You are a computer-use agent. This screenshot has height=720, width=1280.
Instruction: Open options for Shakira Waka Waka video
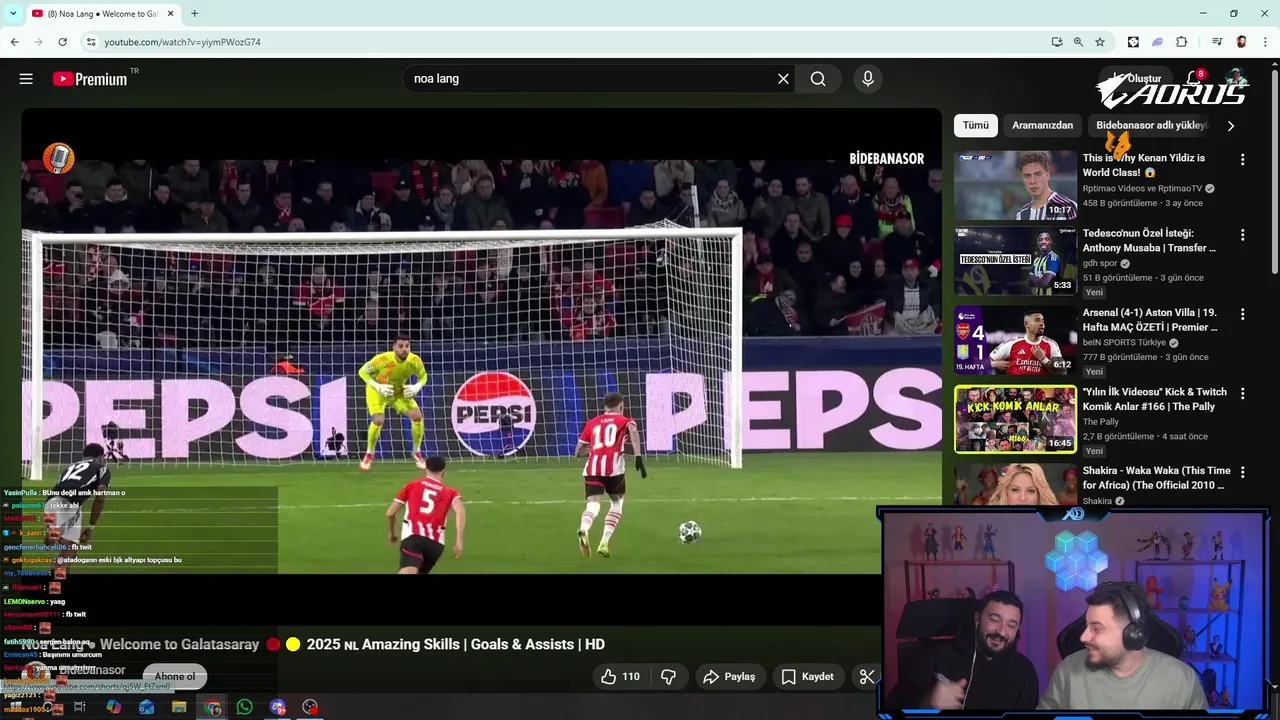pos(1242,472)
